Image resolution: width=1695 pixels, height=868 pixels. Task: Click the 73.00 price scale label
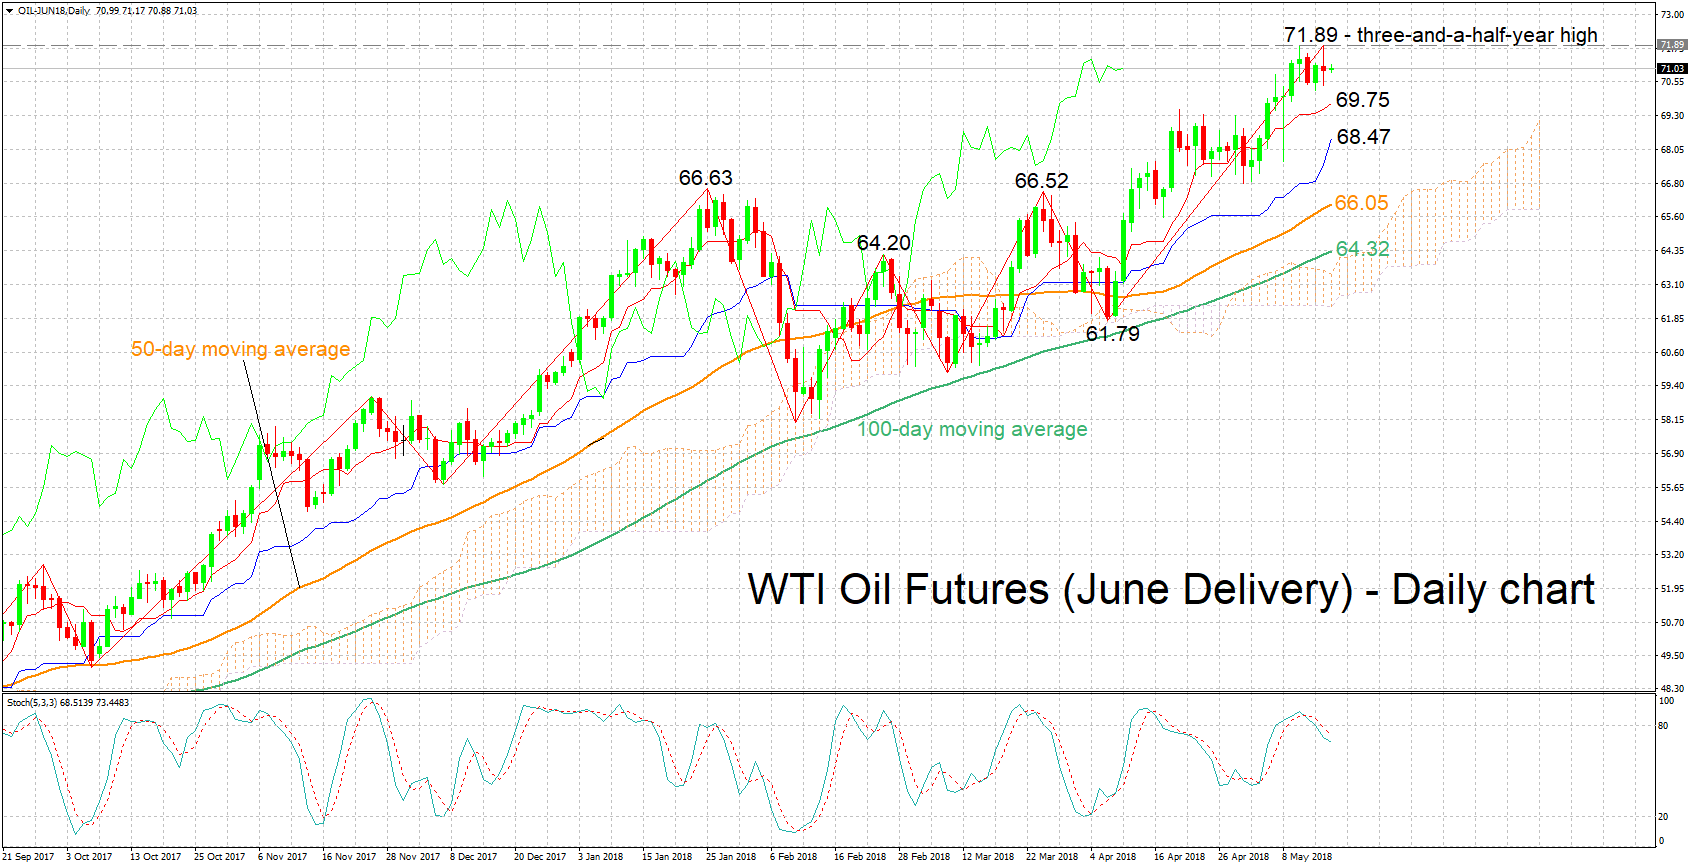coord(1671,15)
